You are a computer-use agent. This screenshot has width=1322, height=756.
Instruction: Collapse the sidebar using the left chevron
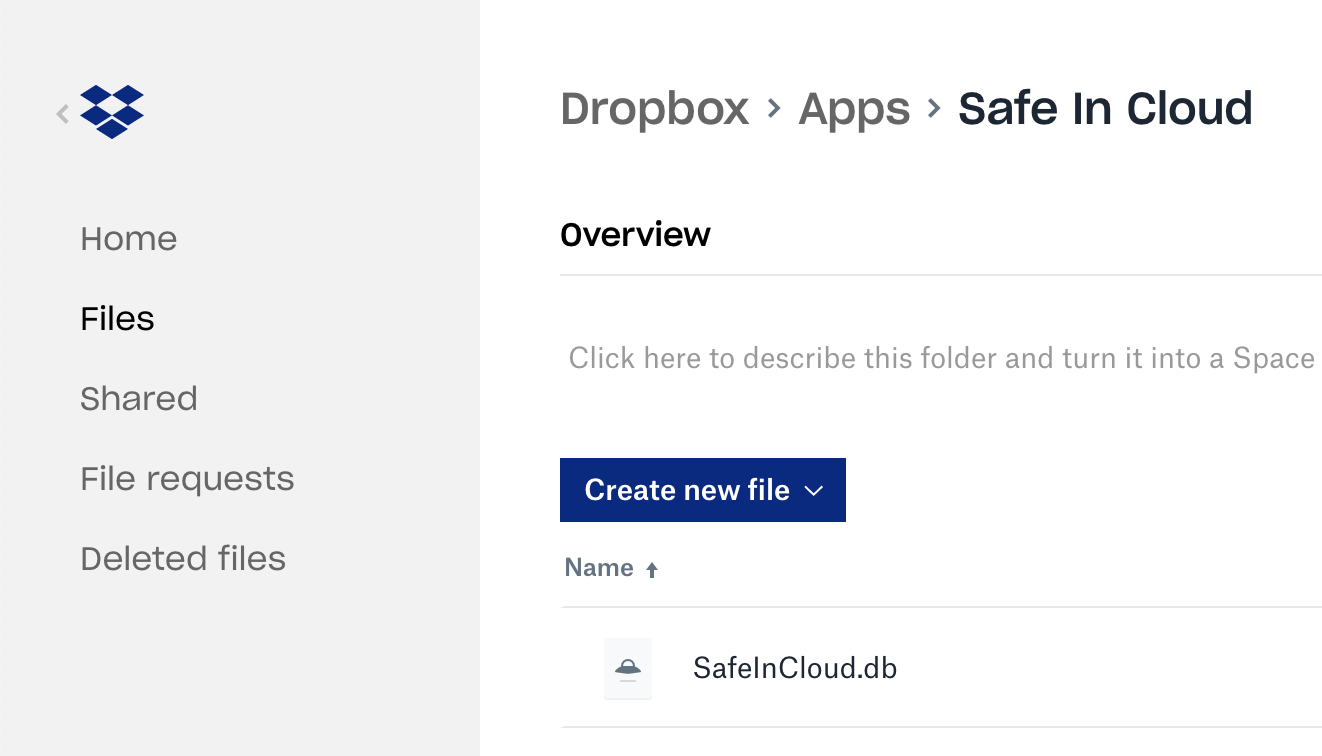pyautogui.click(x=63, y=114)
